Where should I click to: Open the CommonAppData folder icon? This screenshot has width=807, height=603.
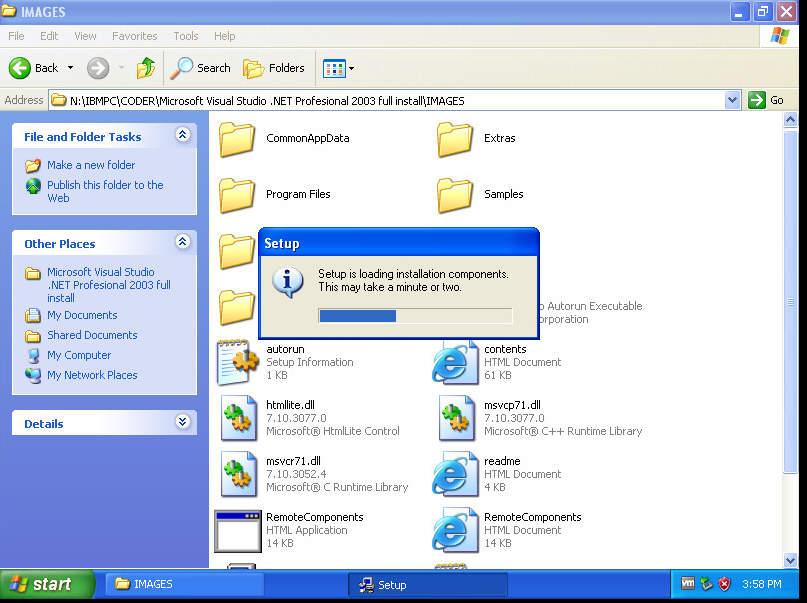[237, 139]
